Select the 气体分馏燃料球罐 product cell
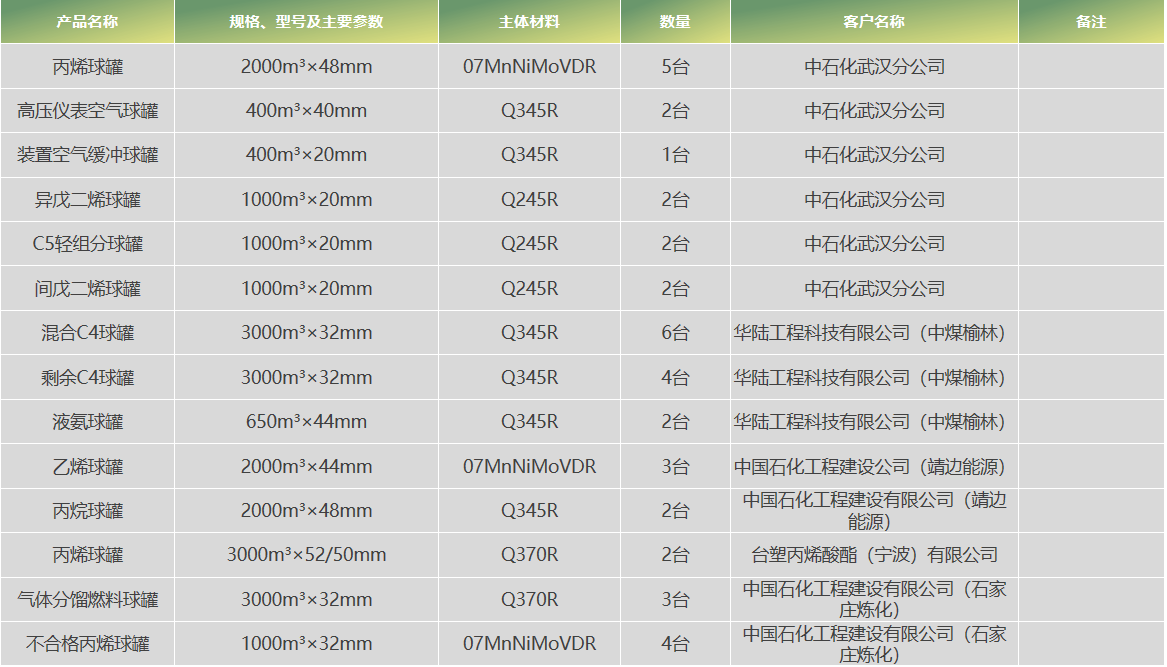The width and height of the screenshot is (1167, 667). coord(87,600)
